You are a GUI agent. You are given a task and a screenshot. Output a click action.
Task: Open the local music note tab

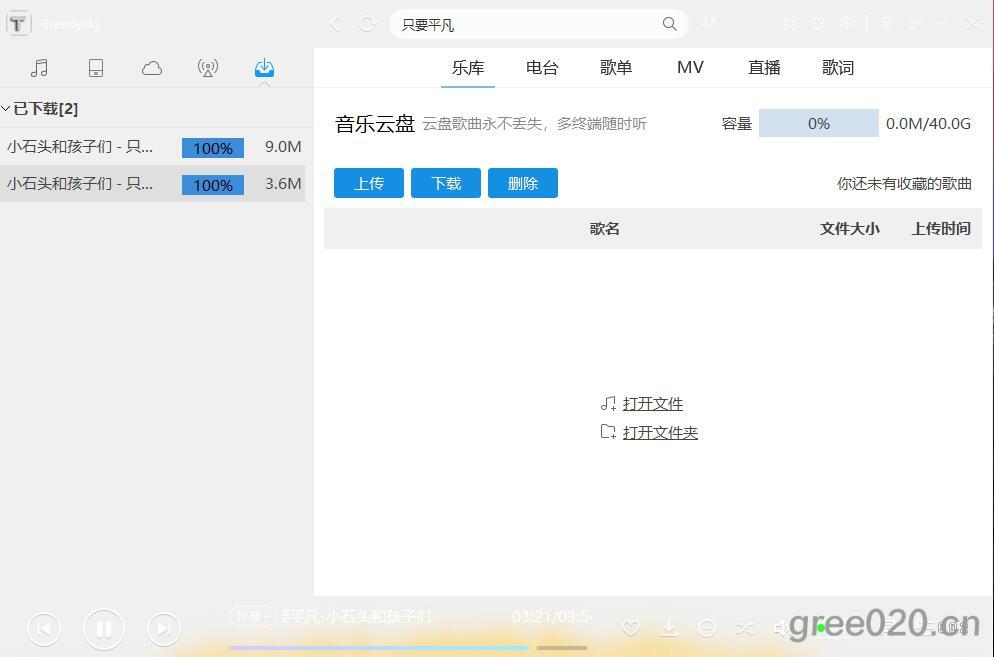tap(40, 68)
